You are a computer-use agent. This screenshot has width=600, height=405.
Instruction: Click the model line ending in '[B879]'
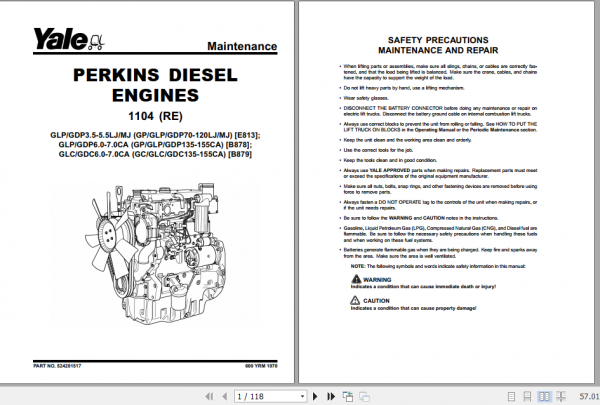[x=155, y=154]
